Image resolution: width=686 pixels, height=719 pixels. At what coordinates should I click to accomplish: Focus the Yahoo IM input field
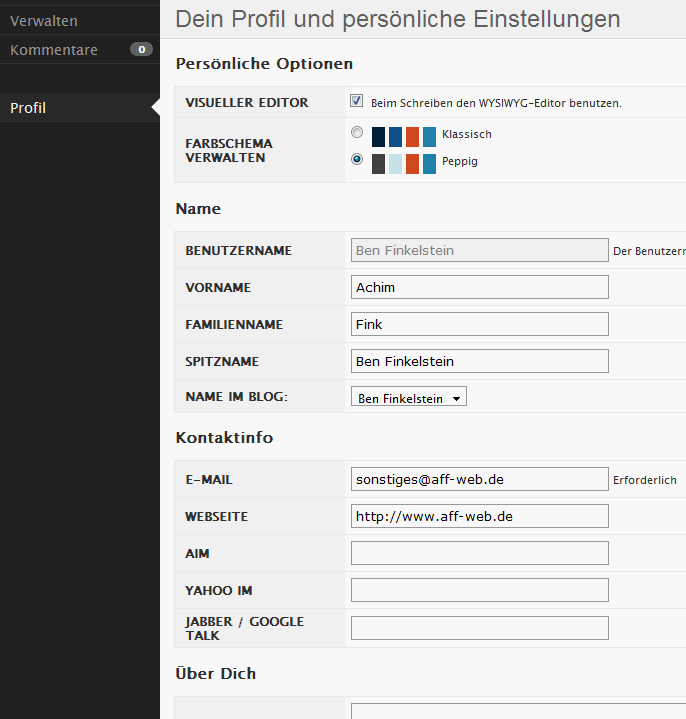[x=479, y=590]
